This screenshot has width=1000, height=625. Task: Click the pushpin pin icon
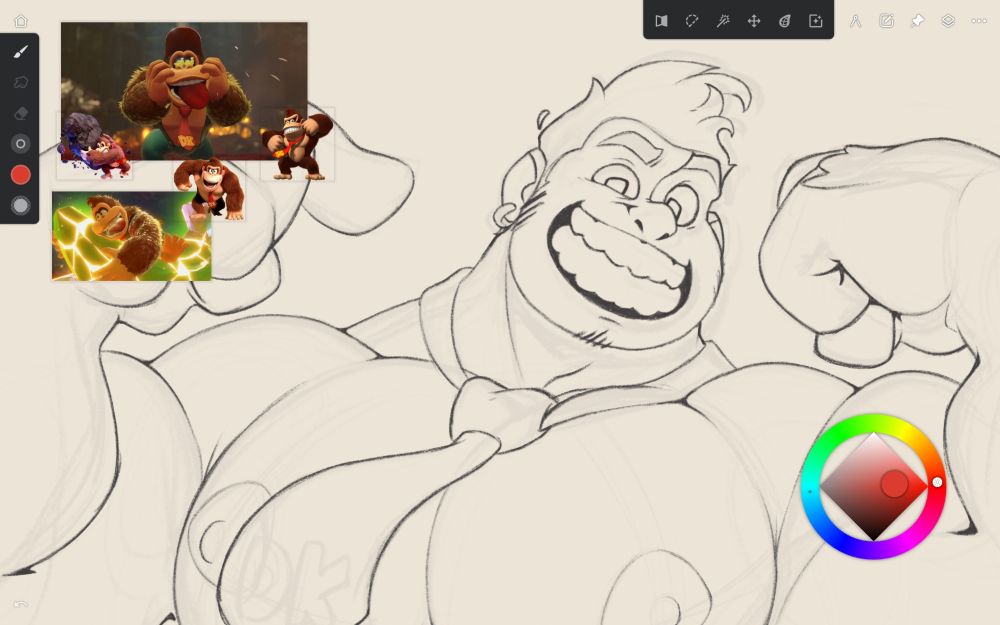917,21
